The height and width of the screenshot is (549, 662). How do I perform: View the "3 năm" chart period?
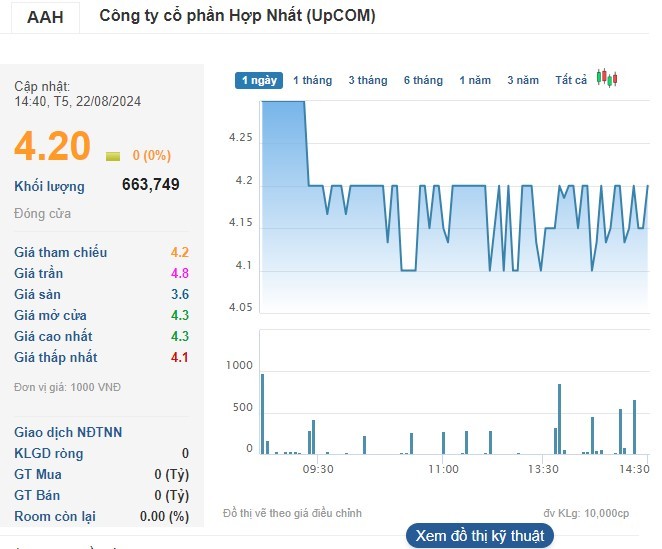tap(523, 80)
